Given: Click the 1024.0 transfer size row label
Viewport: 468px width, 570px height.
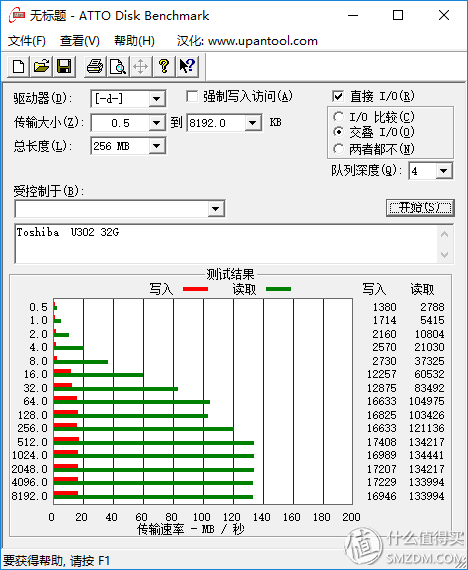Looking at the screenshot, I should click(x=29, y=455).
